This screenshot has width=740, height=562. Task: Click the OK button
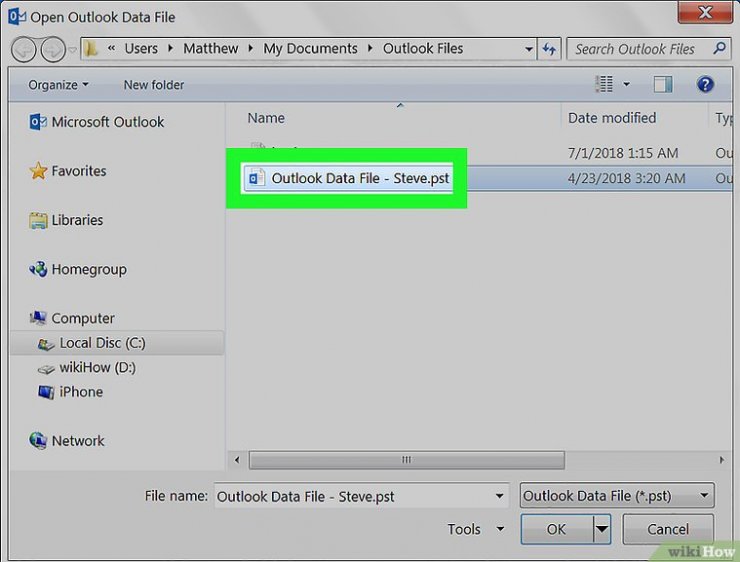tap(556, 529)
